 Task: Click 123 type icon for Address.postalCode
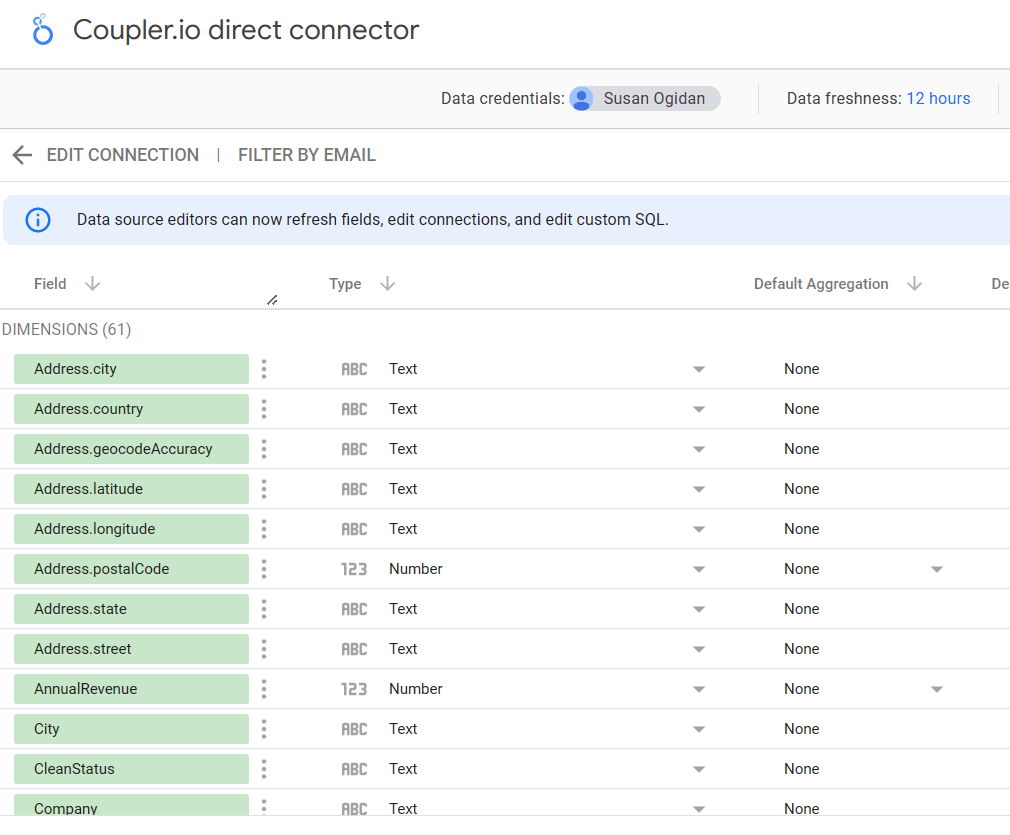tap(354, 569)
